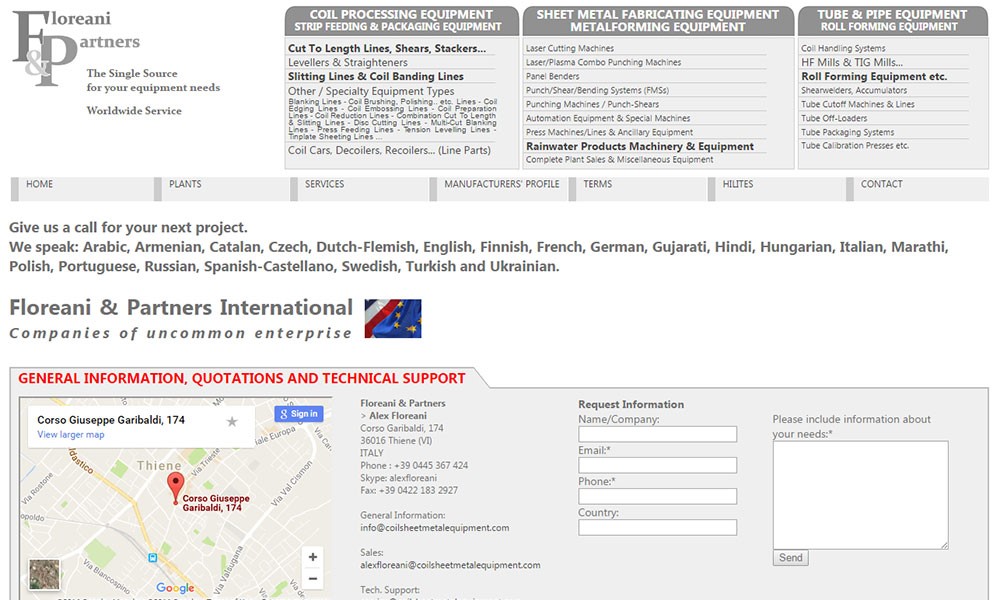Focus the Phone input field
The image size is (1000, 600).
[x=658, y=496]
